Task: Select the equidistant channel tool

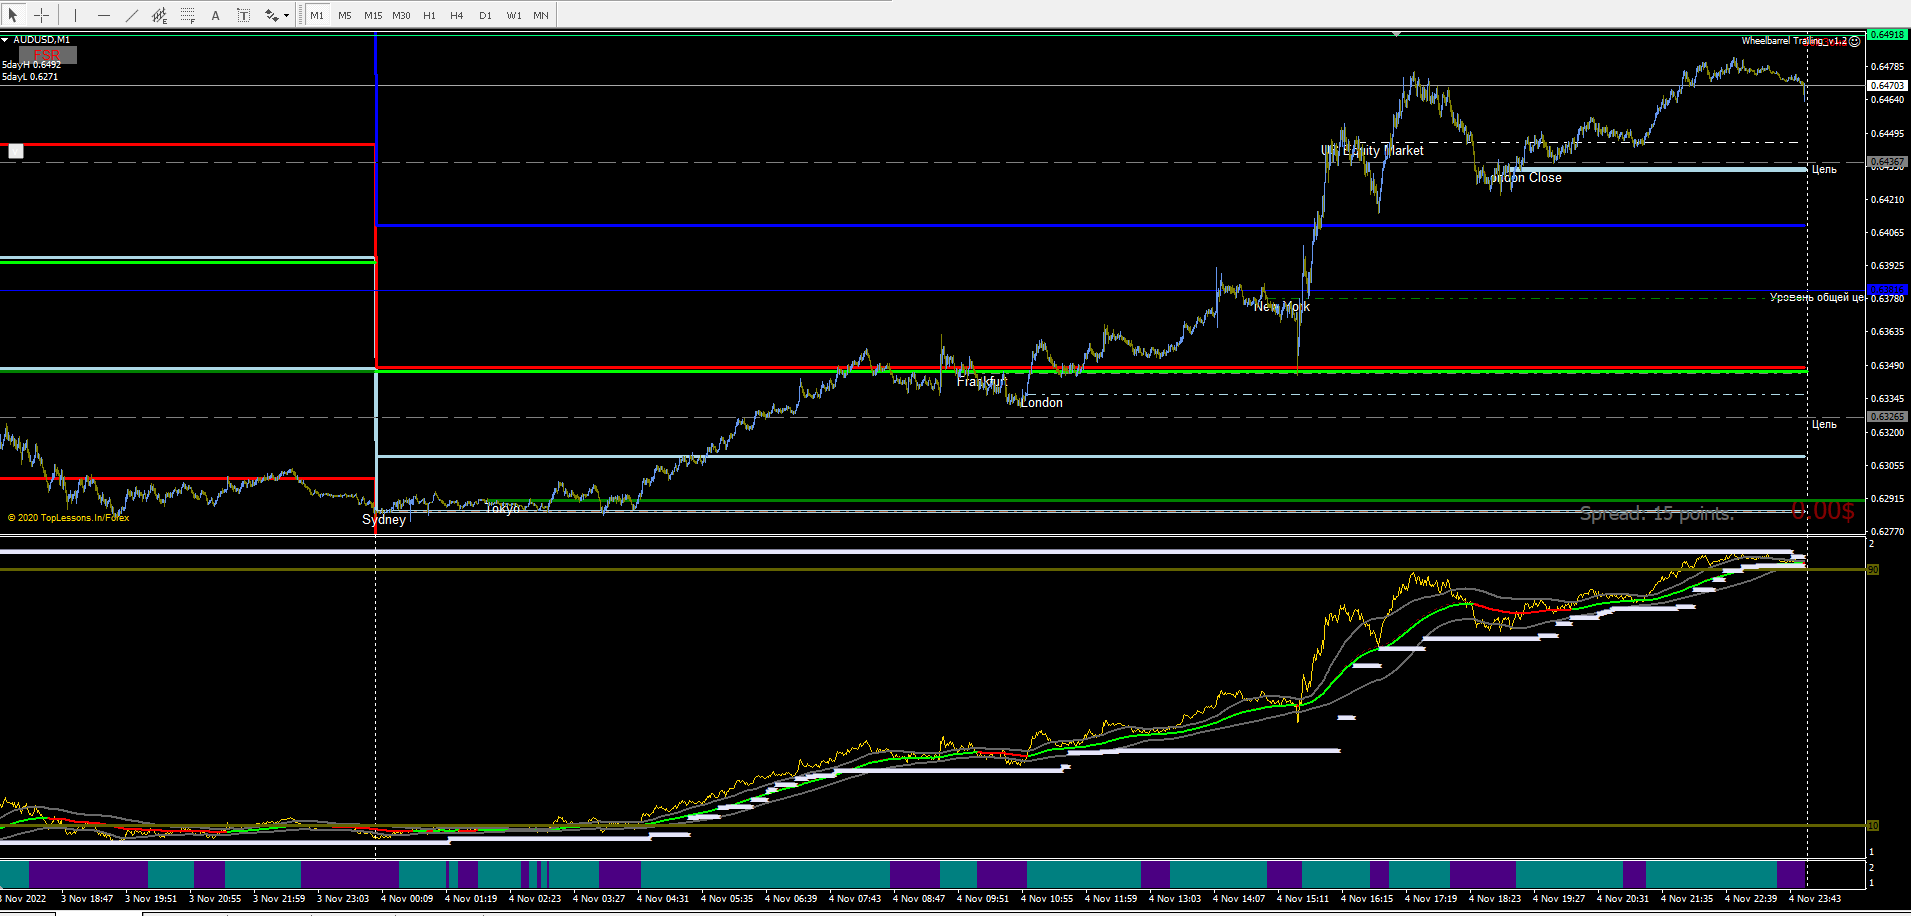Action: coord(159,15)
